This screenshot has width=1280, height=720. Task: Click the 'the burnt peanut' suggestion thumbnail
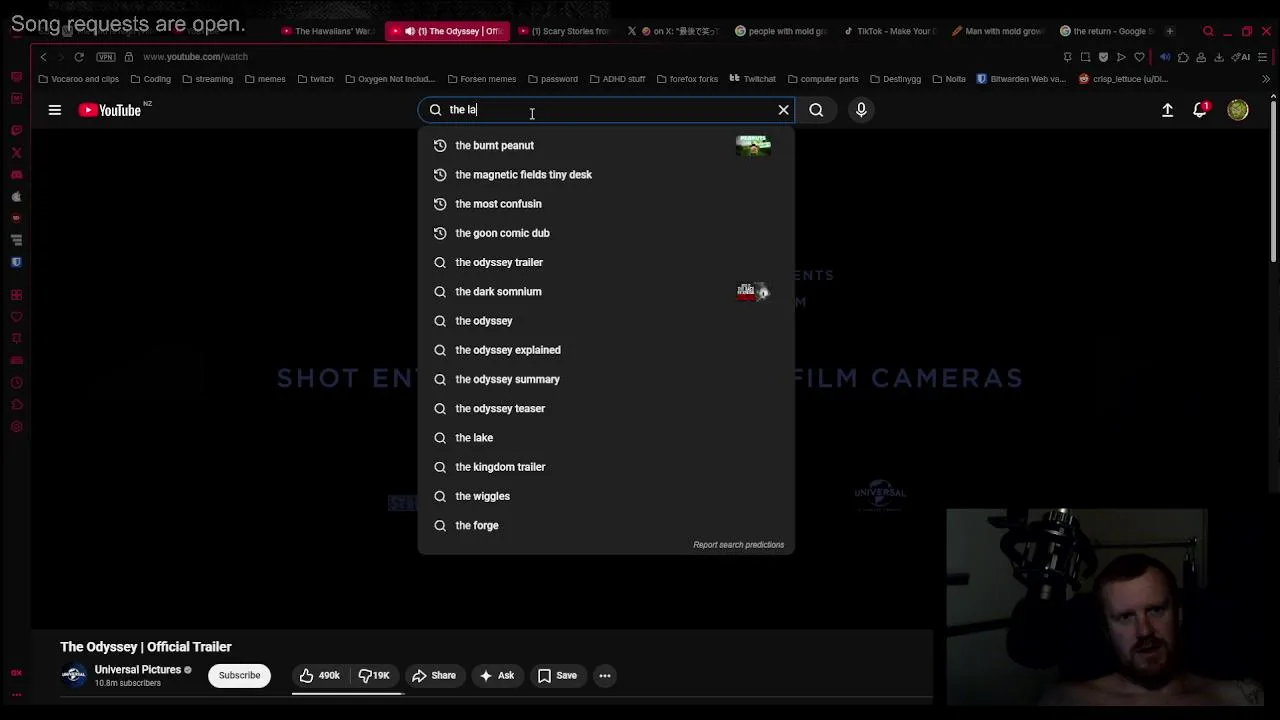pyautogui.click(x=753, y=146)
